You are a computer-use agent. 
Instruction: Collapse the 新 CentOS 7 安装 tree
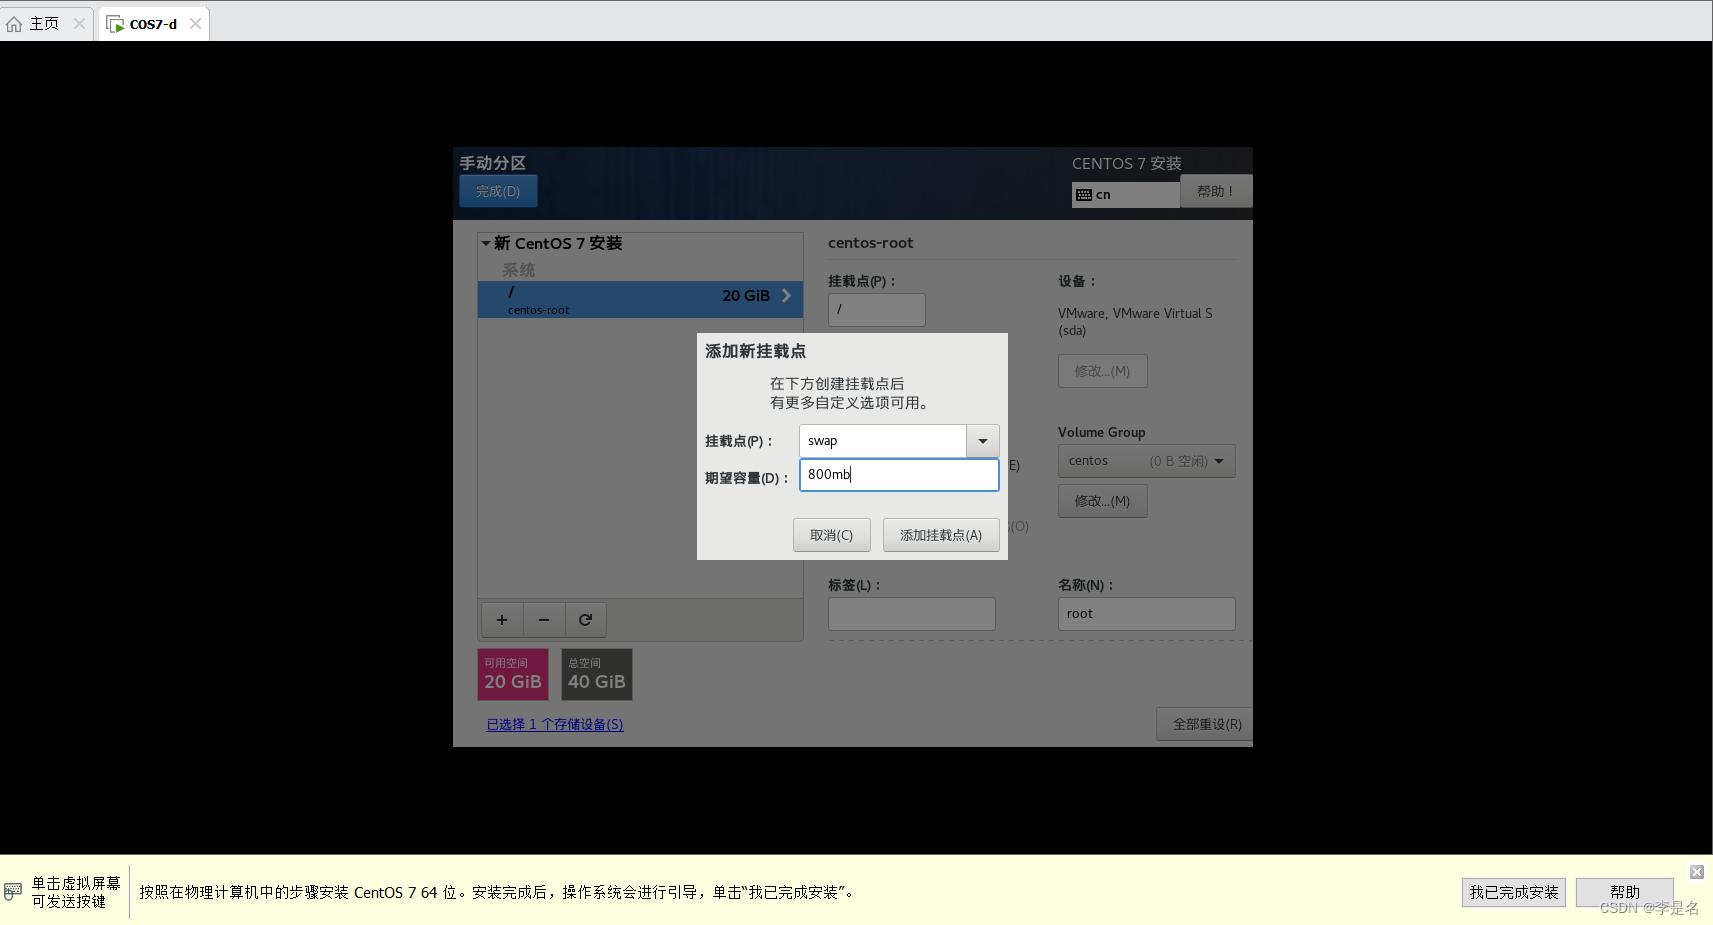pyautogui.click(x=486, y=243)
